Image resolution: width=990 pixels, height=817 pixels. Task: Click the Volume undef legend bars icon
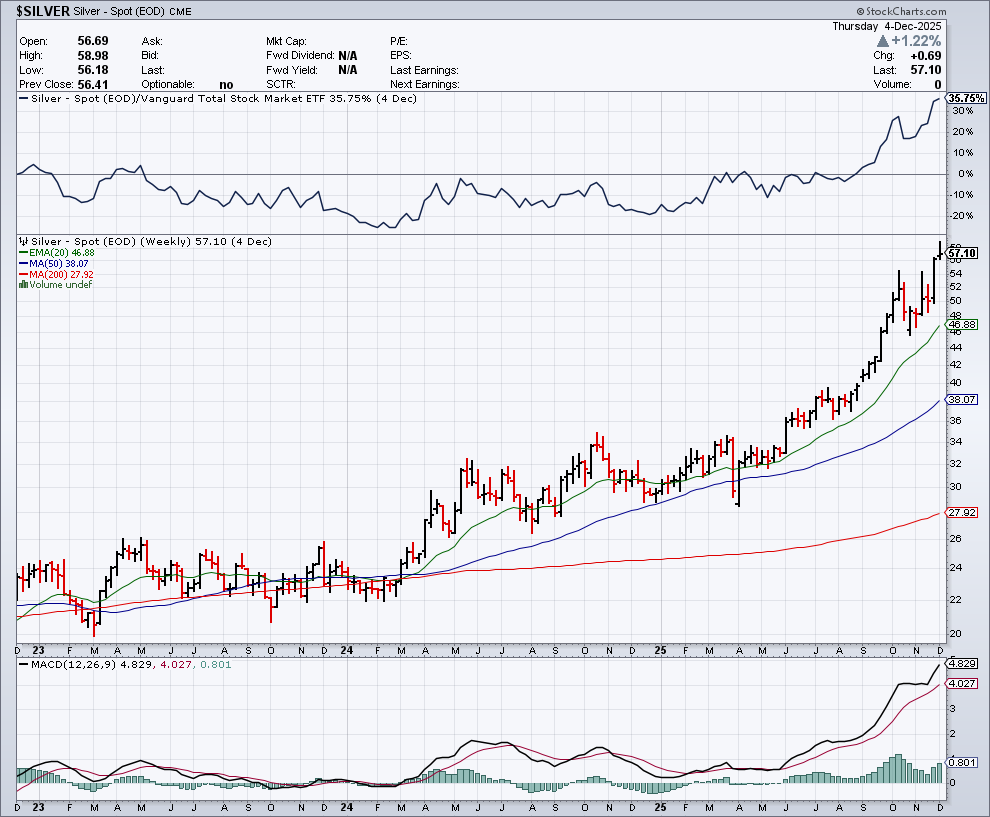(x=22, y=285)
